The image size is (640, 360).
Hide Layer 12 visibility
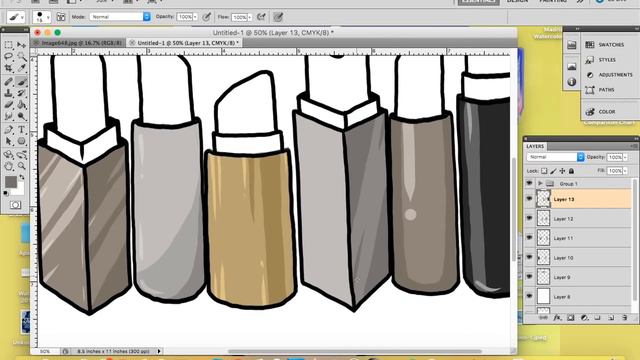529,218
